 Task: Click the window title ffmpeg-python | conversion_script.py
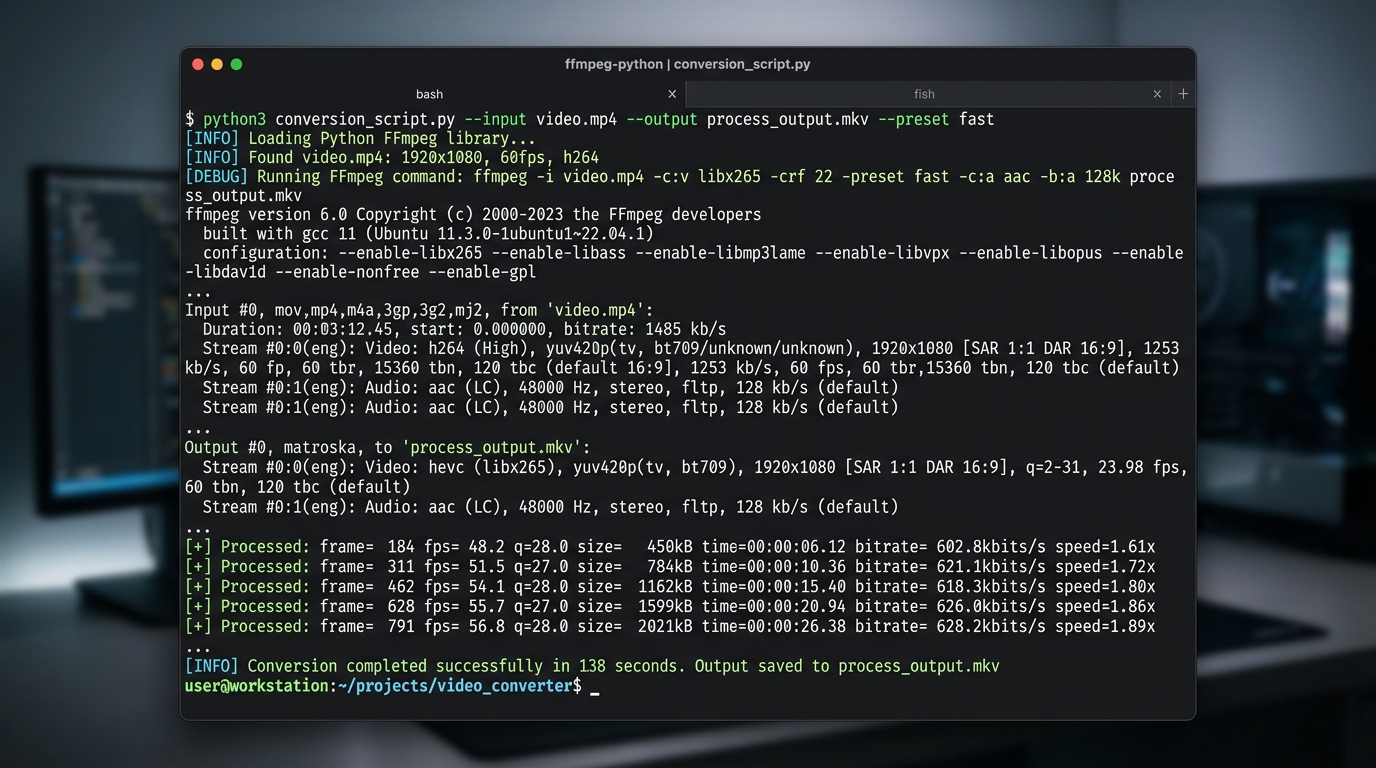pos(687,64)
